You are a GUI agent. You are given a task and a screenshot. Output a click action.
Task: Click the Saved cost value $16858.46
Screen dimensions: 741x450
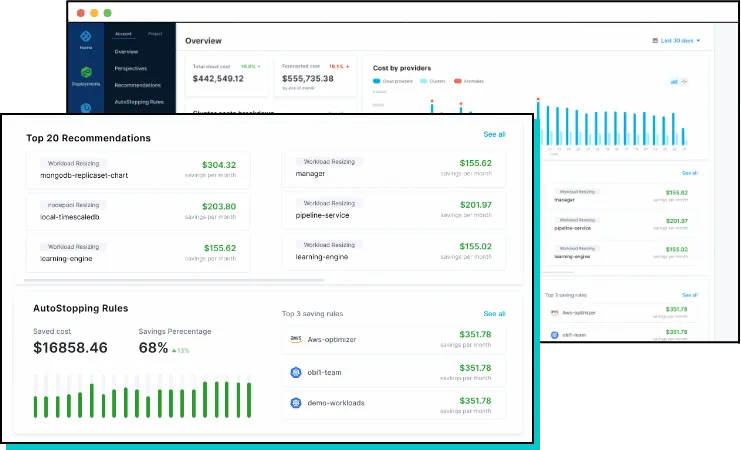click(70, 348)
